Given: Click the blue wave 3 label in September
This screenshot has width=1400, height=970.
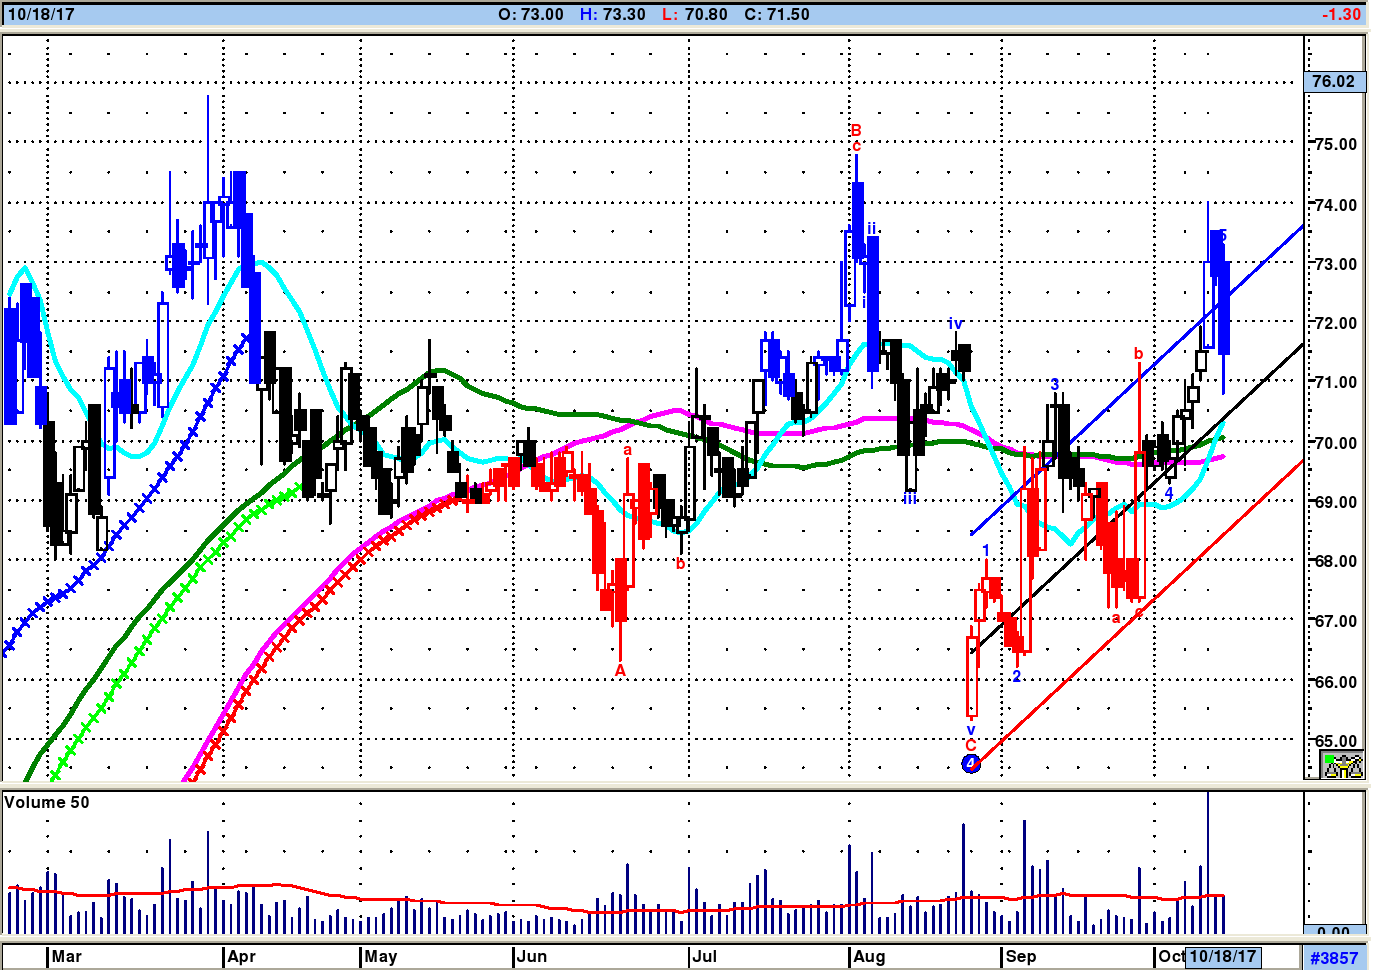Looking at the screenshot, I should pos(1055,385).
